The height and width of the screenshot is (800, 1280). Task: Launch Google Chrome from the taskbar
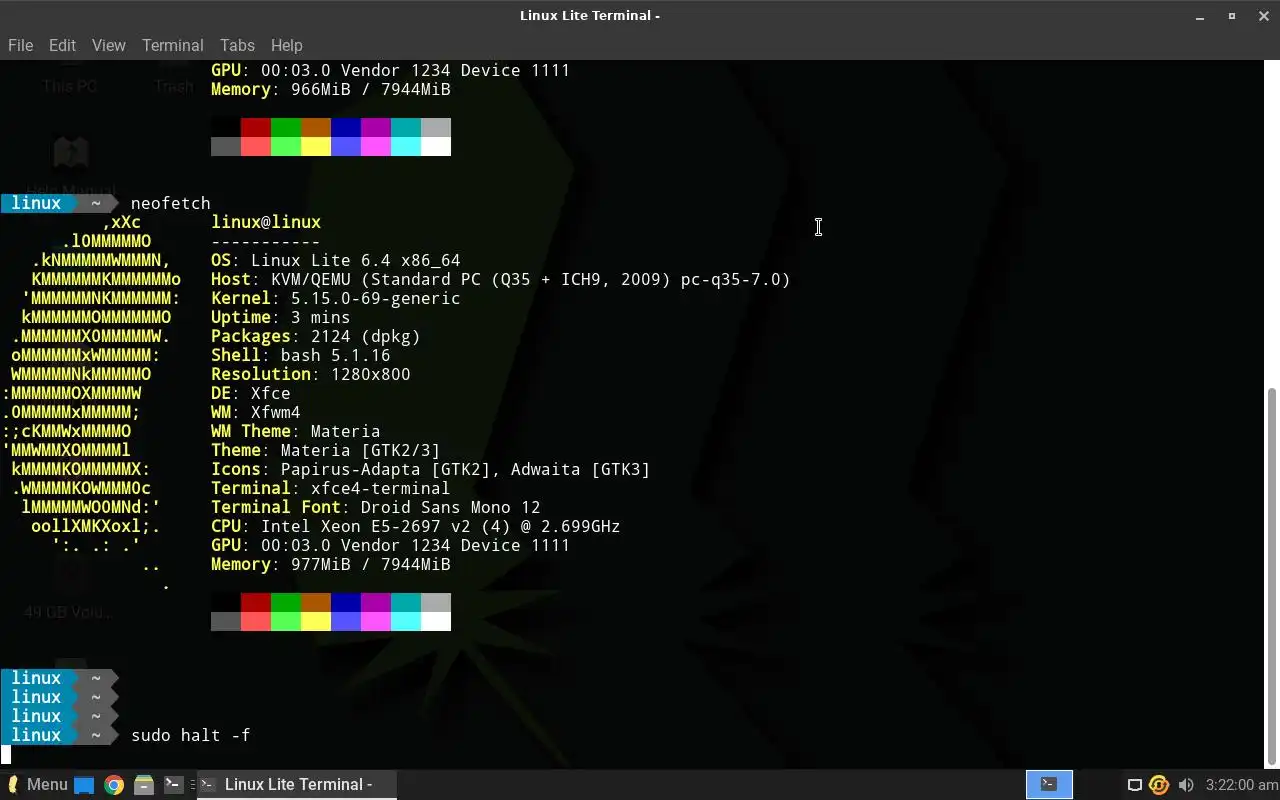[x=114, y=785]
